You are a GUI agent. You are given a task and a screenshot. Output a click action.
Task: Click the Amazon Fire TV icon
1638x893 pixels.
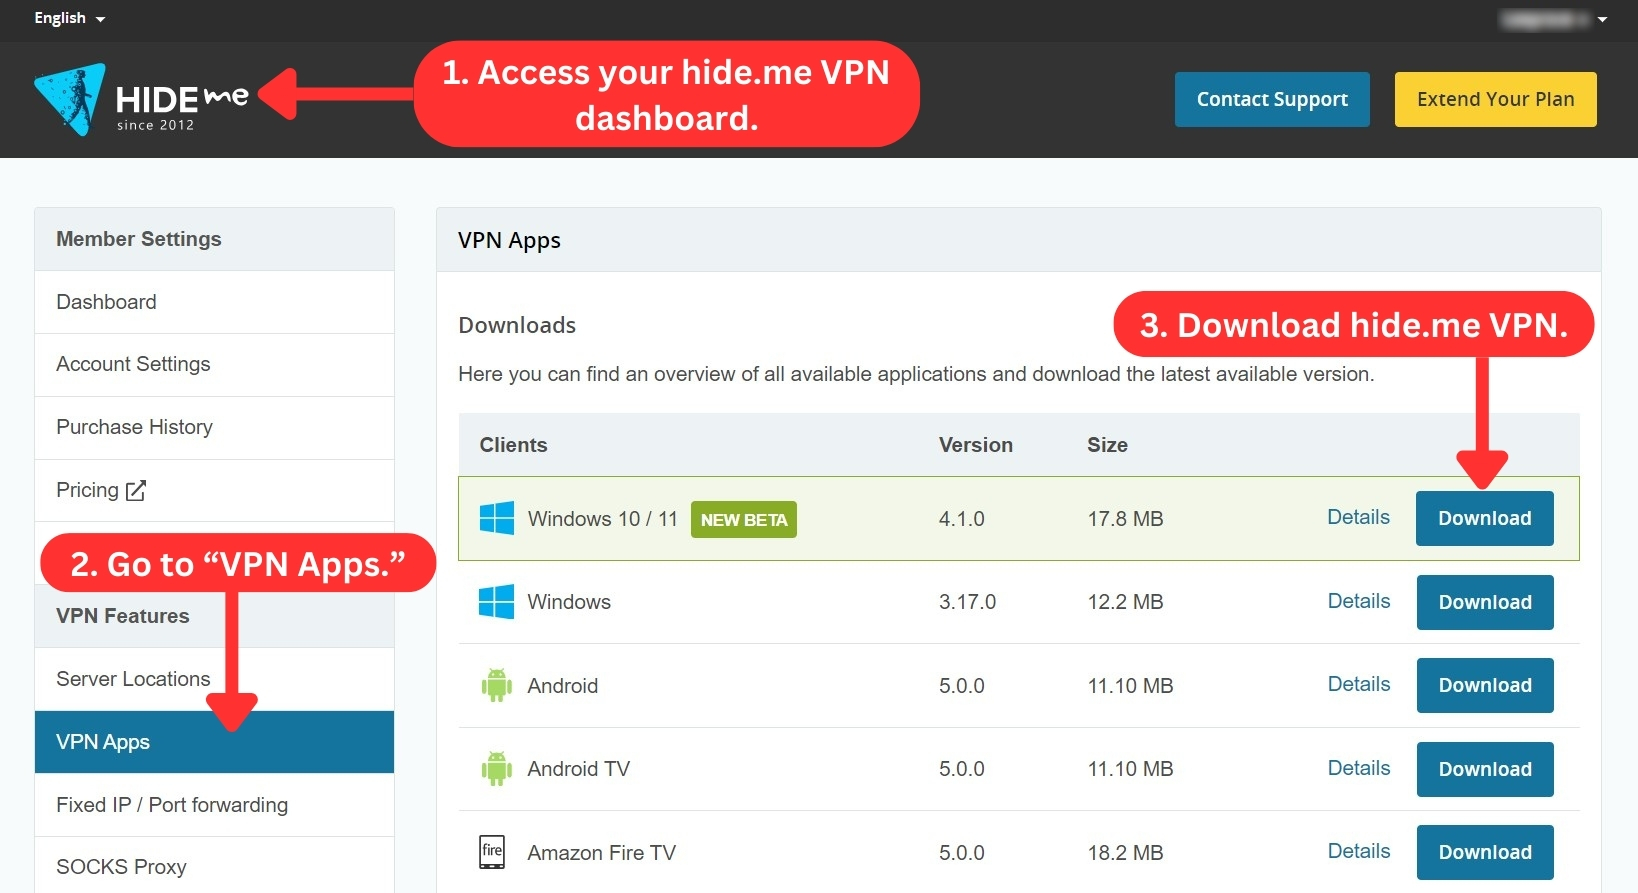(492, 852)
